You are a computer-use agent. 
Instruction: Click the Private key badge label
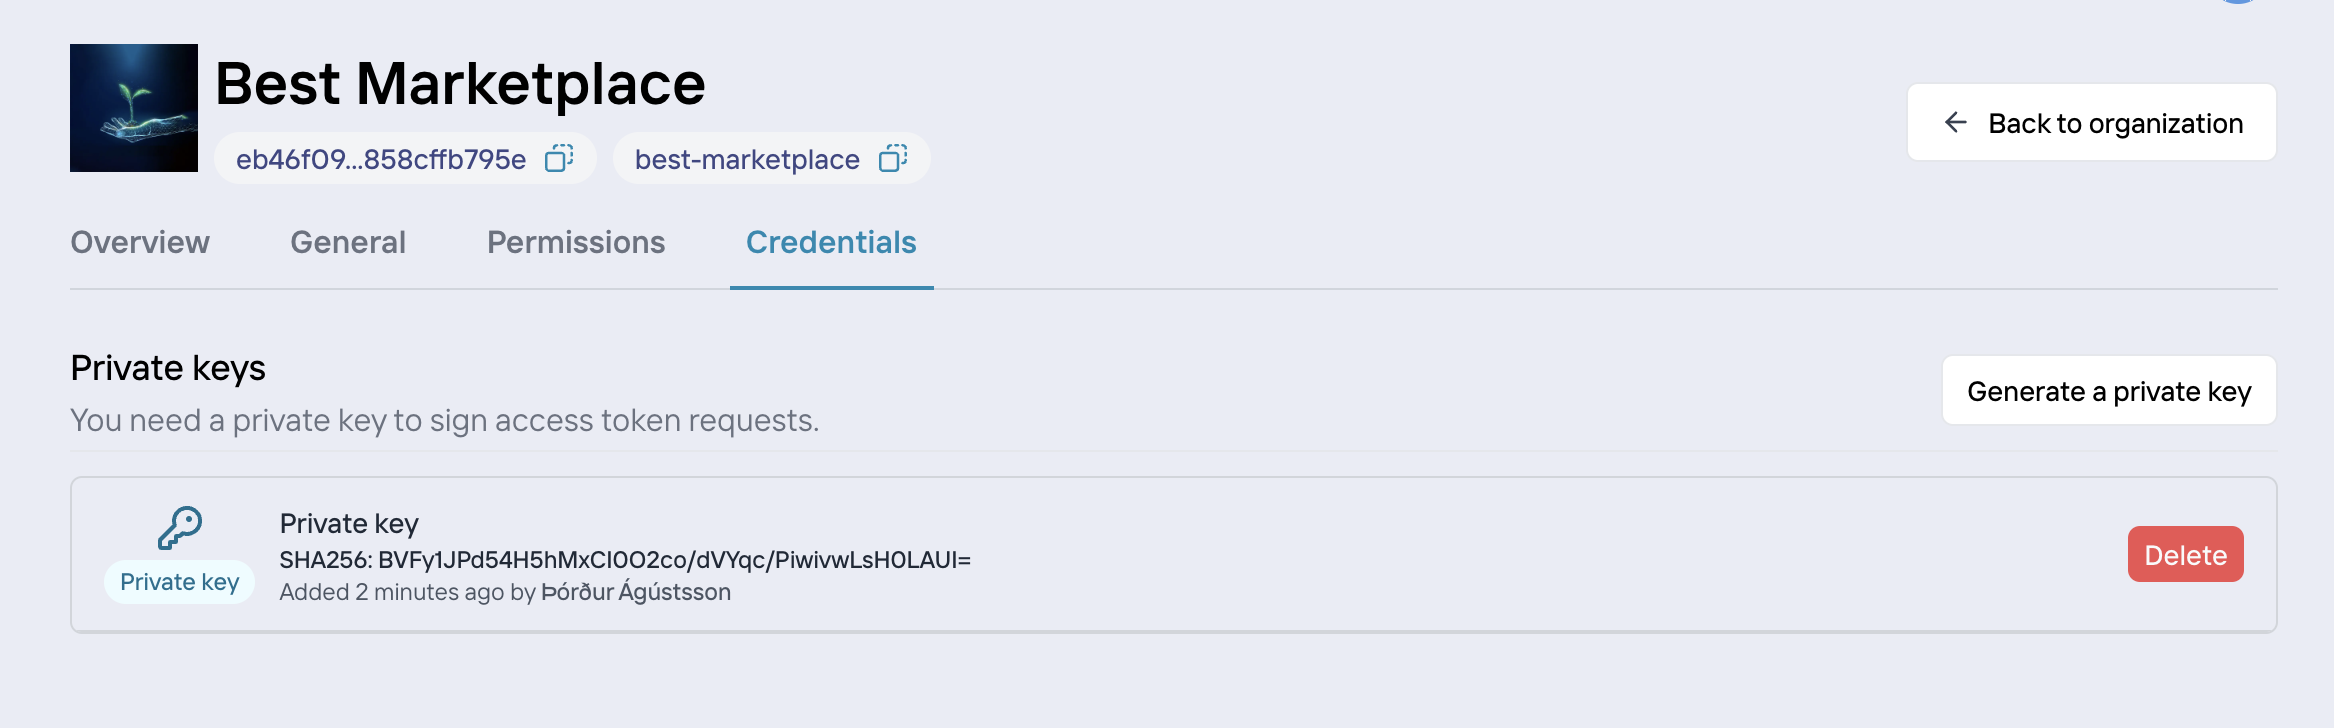[180, 582]
